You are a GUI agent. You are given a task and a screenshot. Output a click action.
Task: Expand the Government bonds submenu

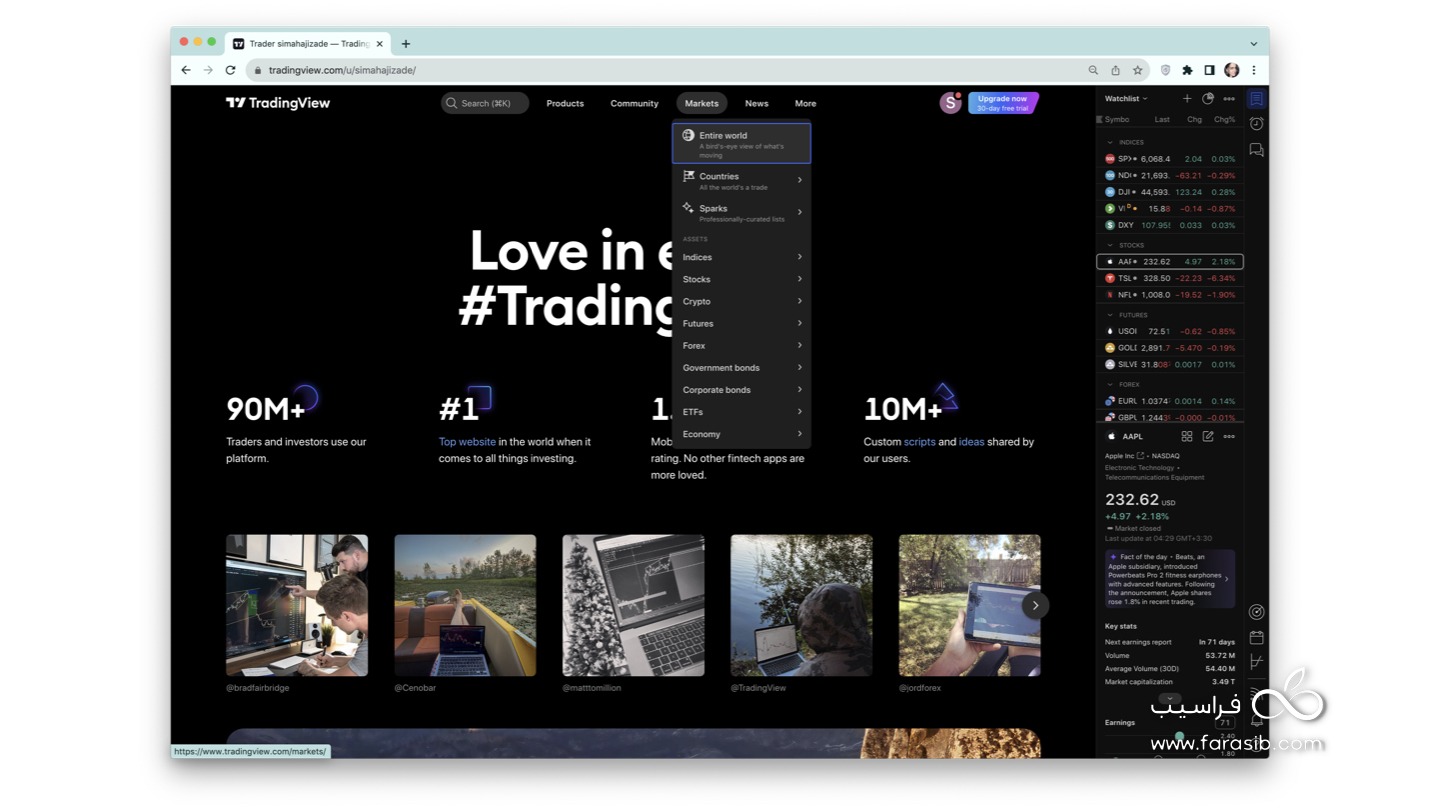point(800,368)
